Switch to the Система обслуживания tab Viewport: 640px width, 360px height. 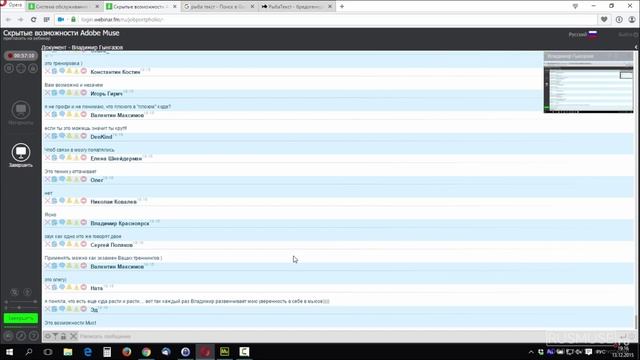point(64,7)
